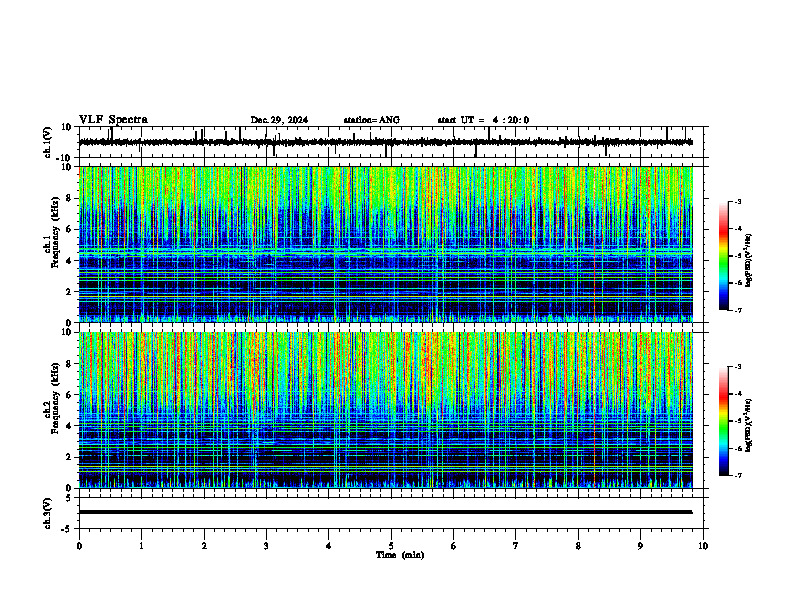Click the "8" kHz tick of ch.1 spectrogram
This screenshot has height=612, width=792.
click(70, 198)
